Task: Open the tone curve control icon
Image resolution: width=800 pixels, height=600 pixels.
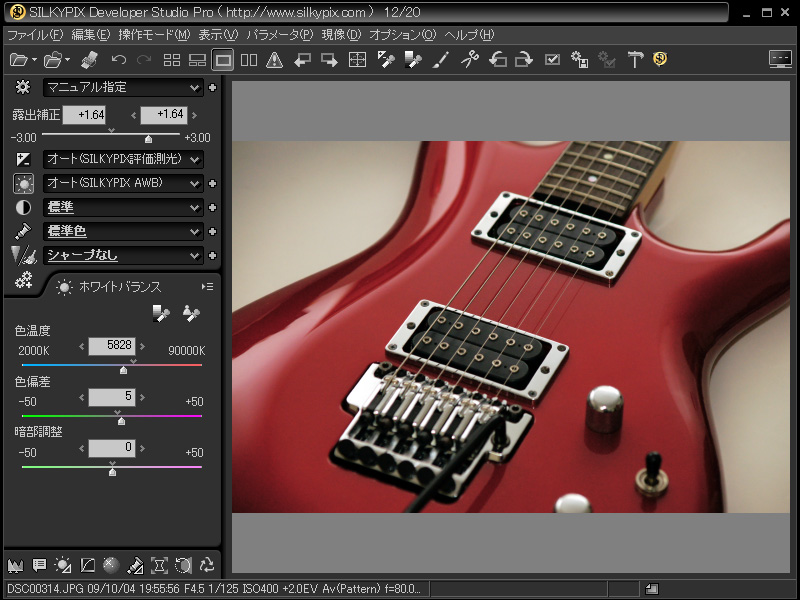Action: pos(87,565)
